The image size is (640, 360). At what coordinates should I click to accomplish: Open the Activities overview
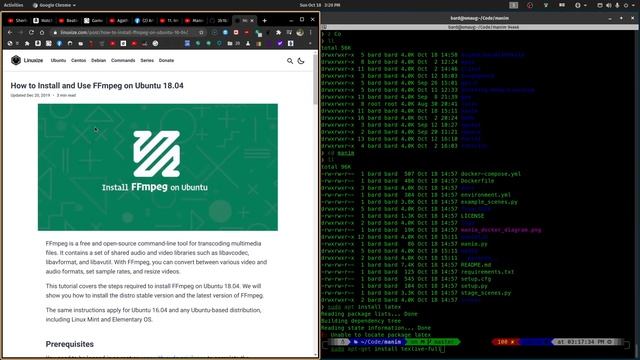pyautogui.click(x=13, y=5)
